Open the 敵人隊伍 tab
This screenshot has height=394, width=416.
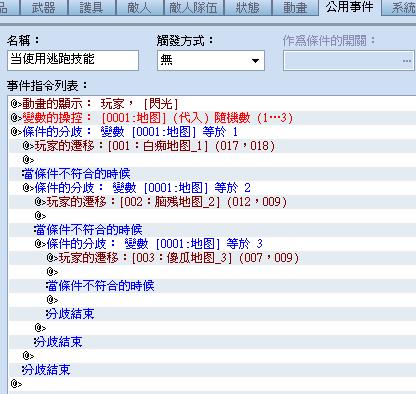coord(194,8)
